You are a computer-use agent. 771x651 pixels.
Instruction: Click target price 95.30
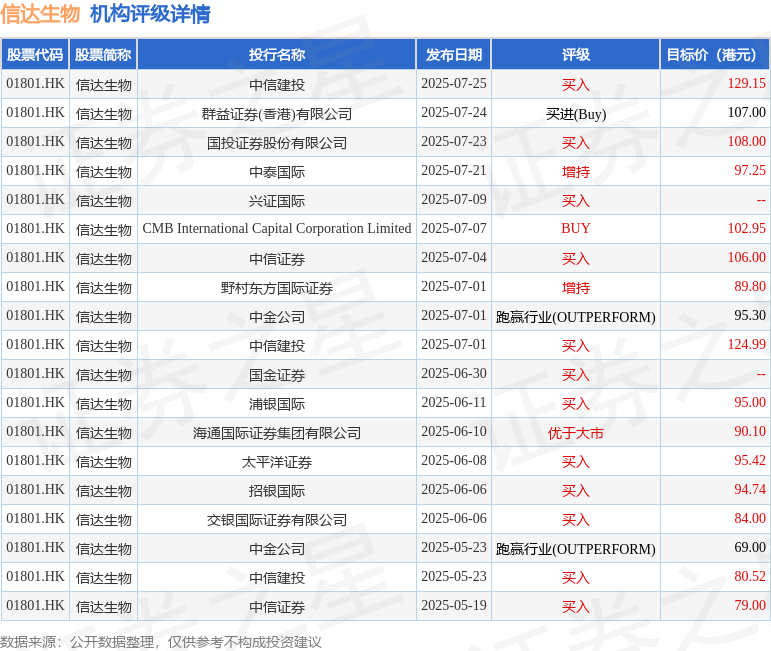click(750, 315)
